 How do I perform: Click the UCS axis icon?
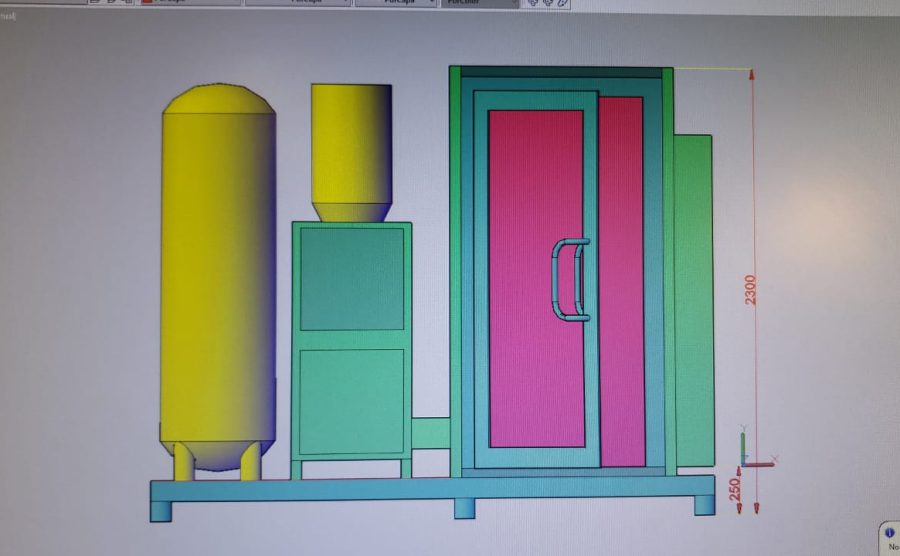click(757, 448)
